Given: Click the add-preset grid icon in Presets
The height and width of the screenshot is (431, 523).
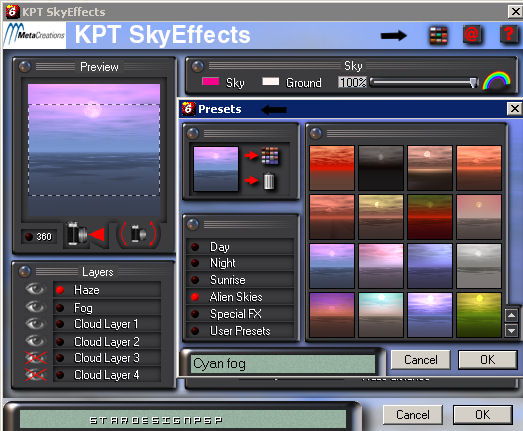Looking at the screenshot, I should pos(270,156).
